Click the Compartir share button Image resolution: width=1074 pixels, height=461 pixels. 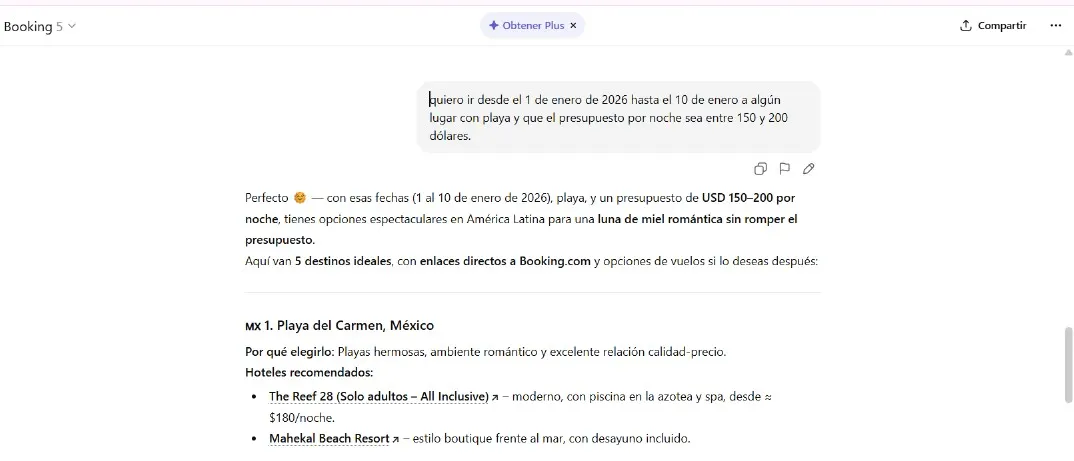(993, 25)
